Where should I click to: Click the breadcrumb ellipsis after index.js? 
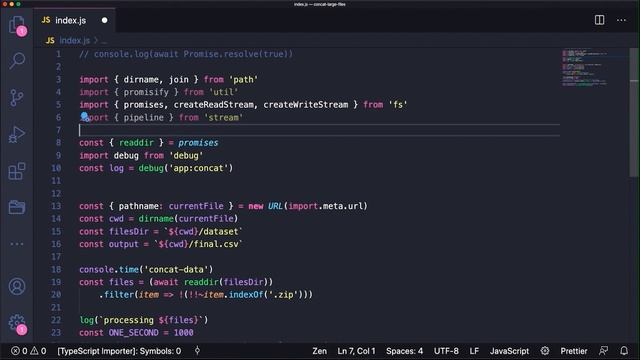(104, 41)
